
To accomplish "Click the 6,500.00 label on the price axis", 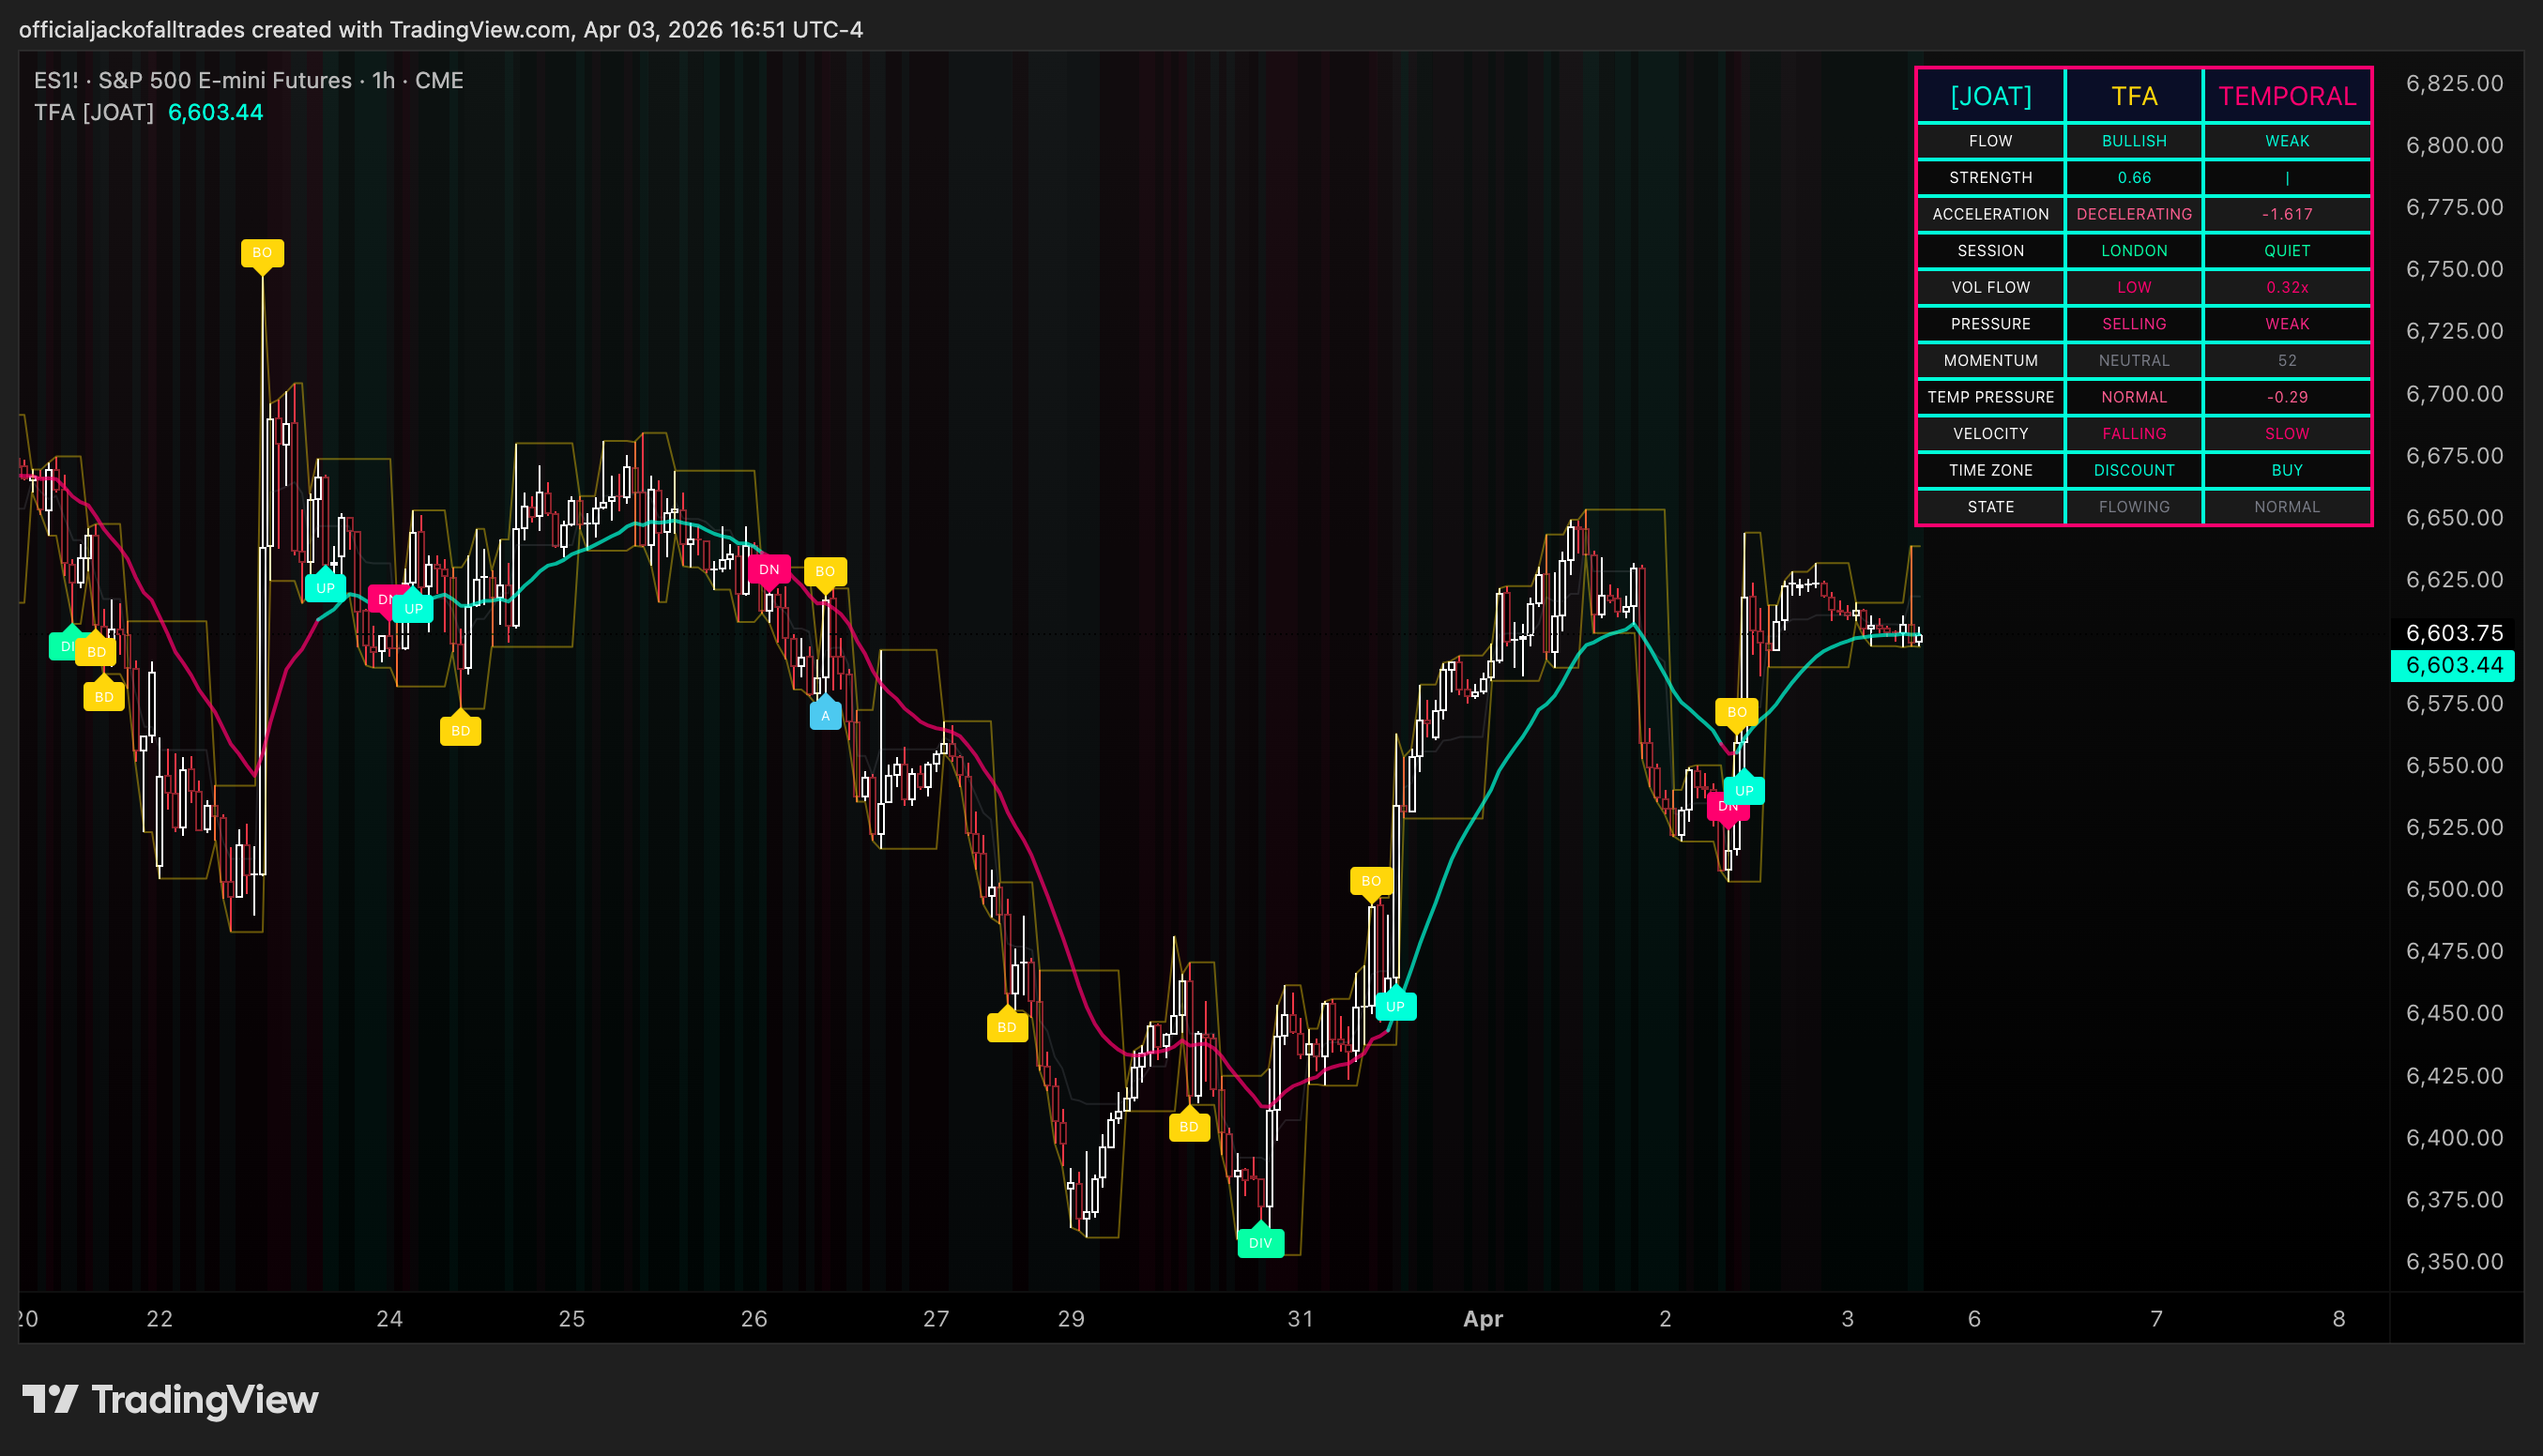I will point(2454,889).
